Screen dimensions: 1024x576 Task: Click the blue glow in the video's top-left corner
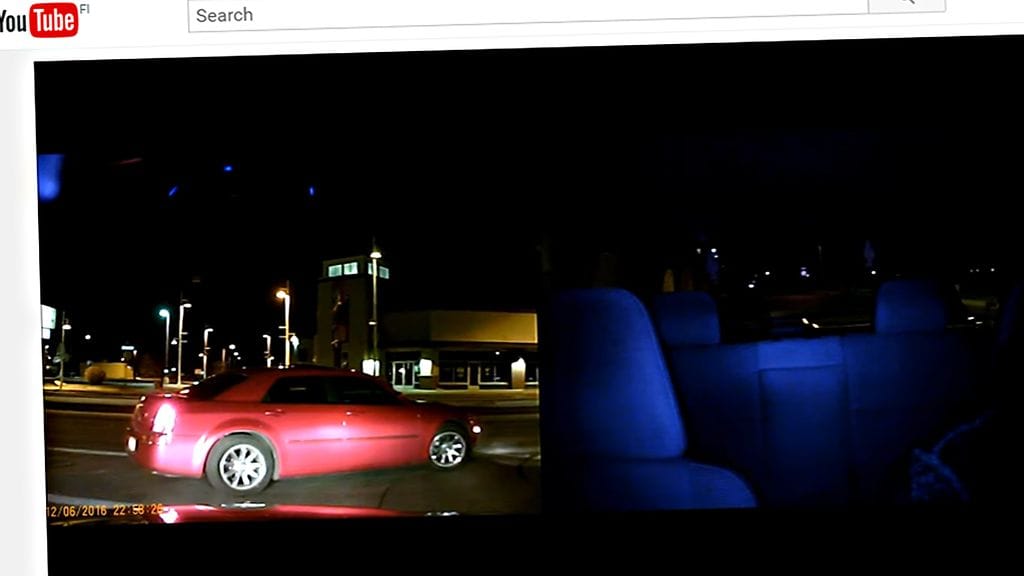[x=50, y=176]
